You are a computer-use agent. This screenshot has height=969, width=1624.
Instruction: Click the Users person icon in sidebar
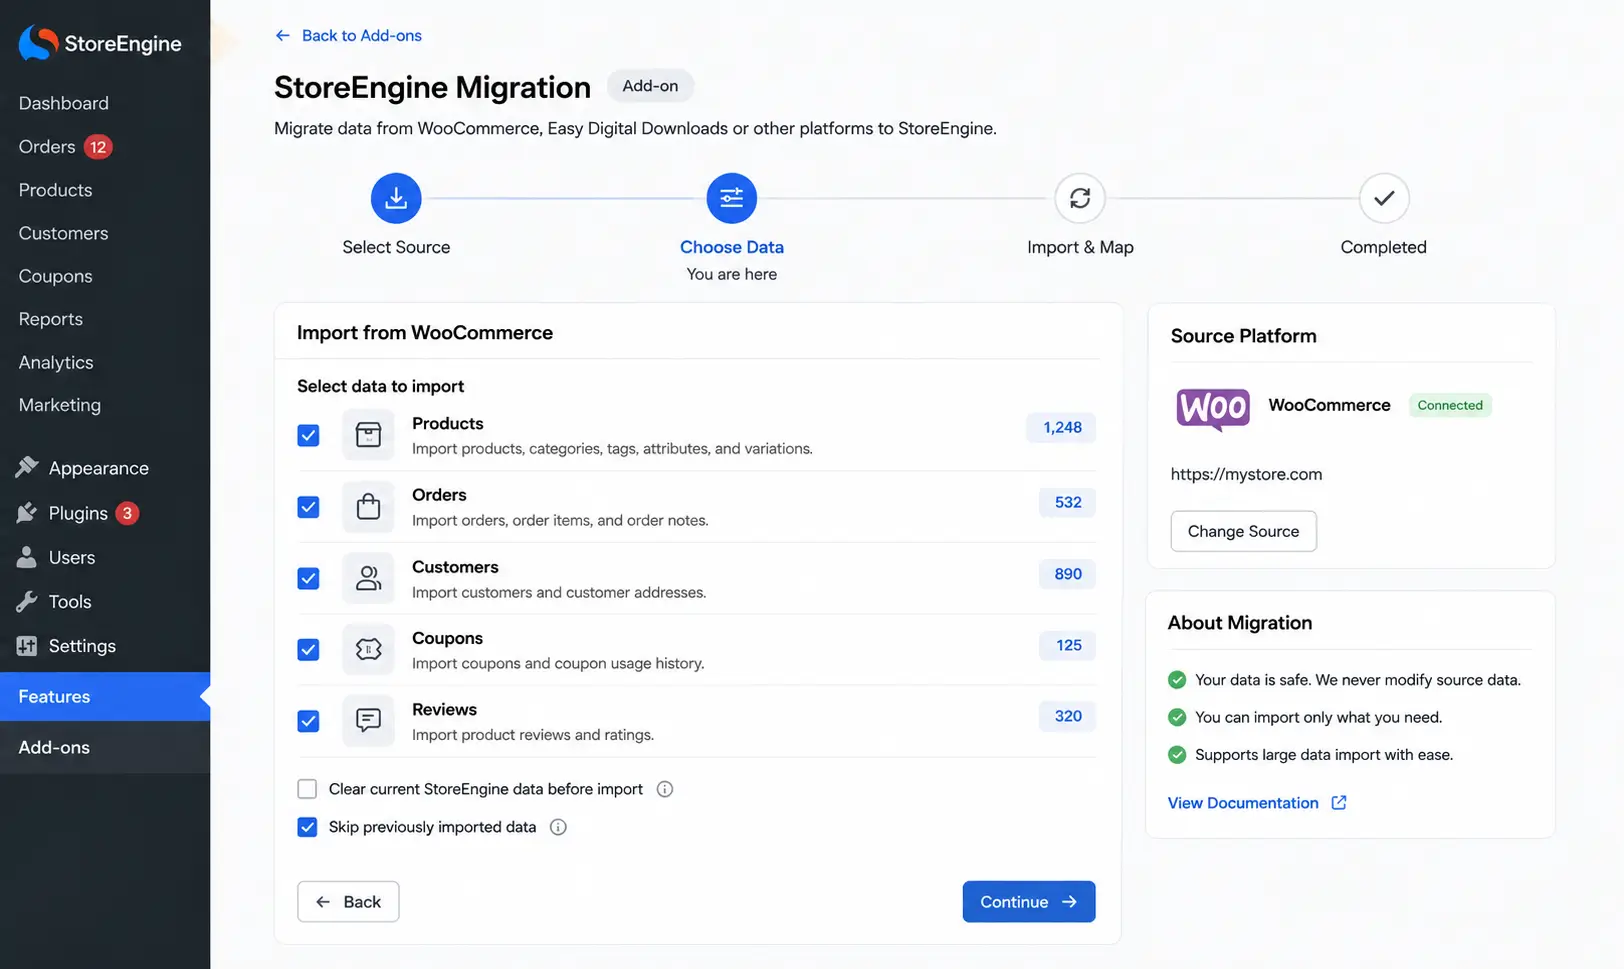pos(27,557)
